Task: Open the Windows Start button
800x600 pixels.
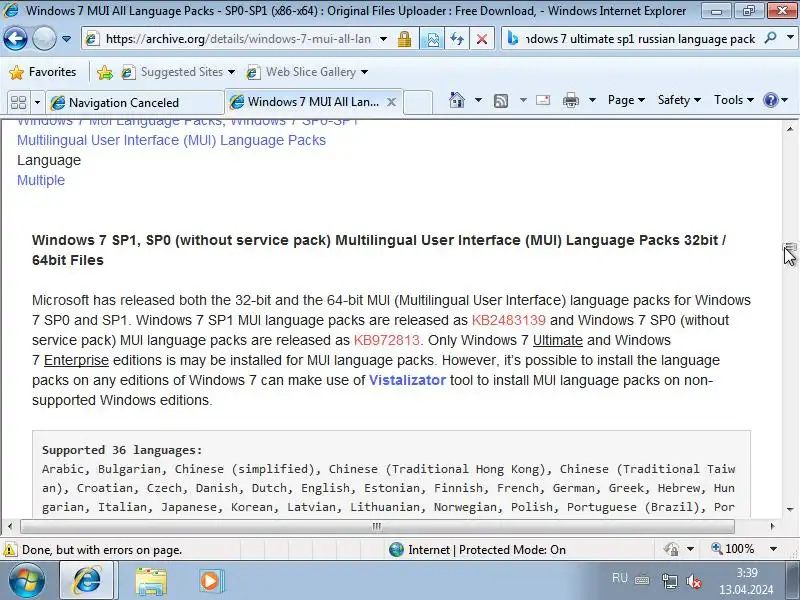Action: (x=27, y=581)
